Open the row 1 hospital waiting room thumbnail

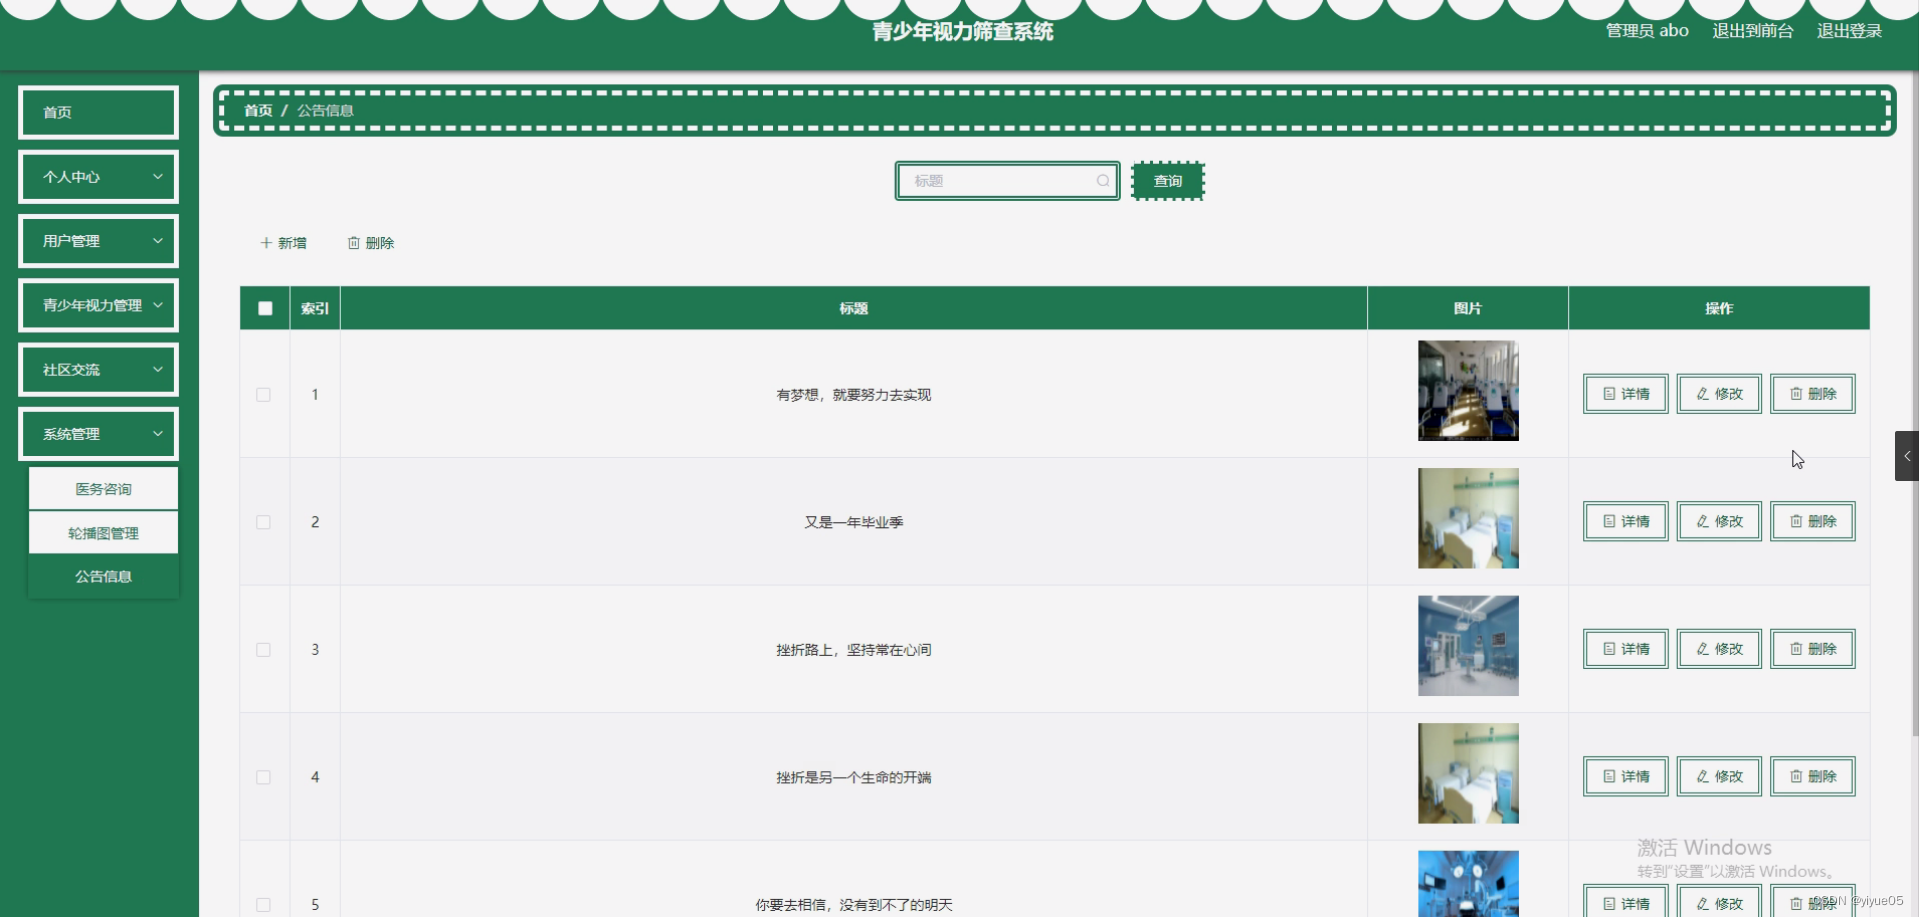[1468, 391]
